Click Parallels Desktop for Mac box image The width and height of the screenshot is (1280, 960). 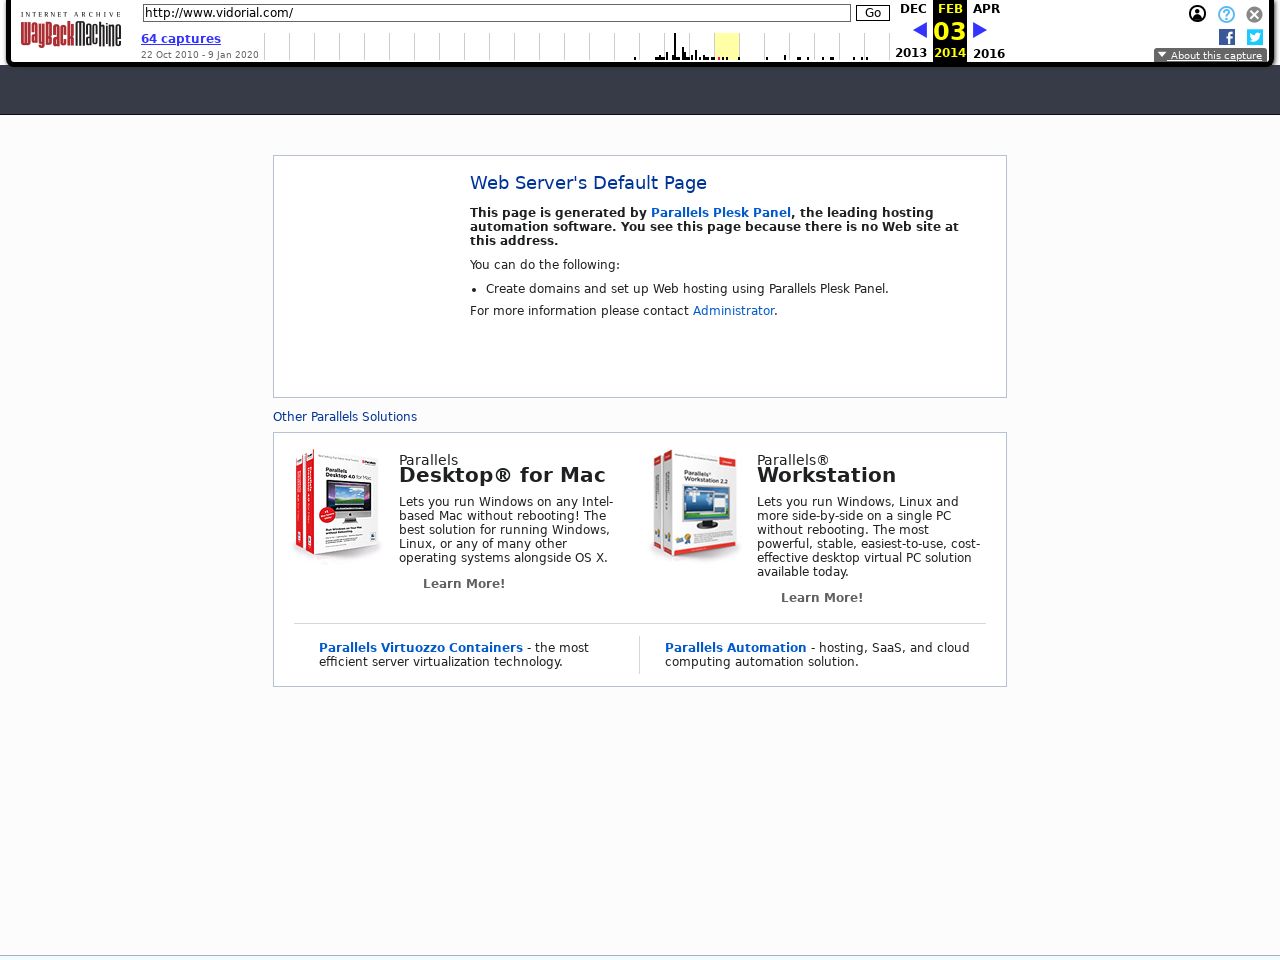coord(337,504)
